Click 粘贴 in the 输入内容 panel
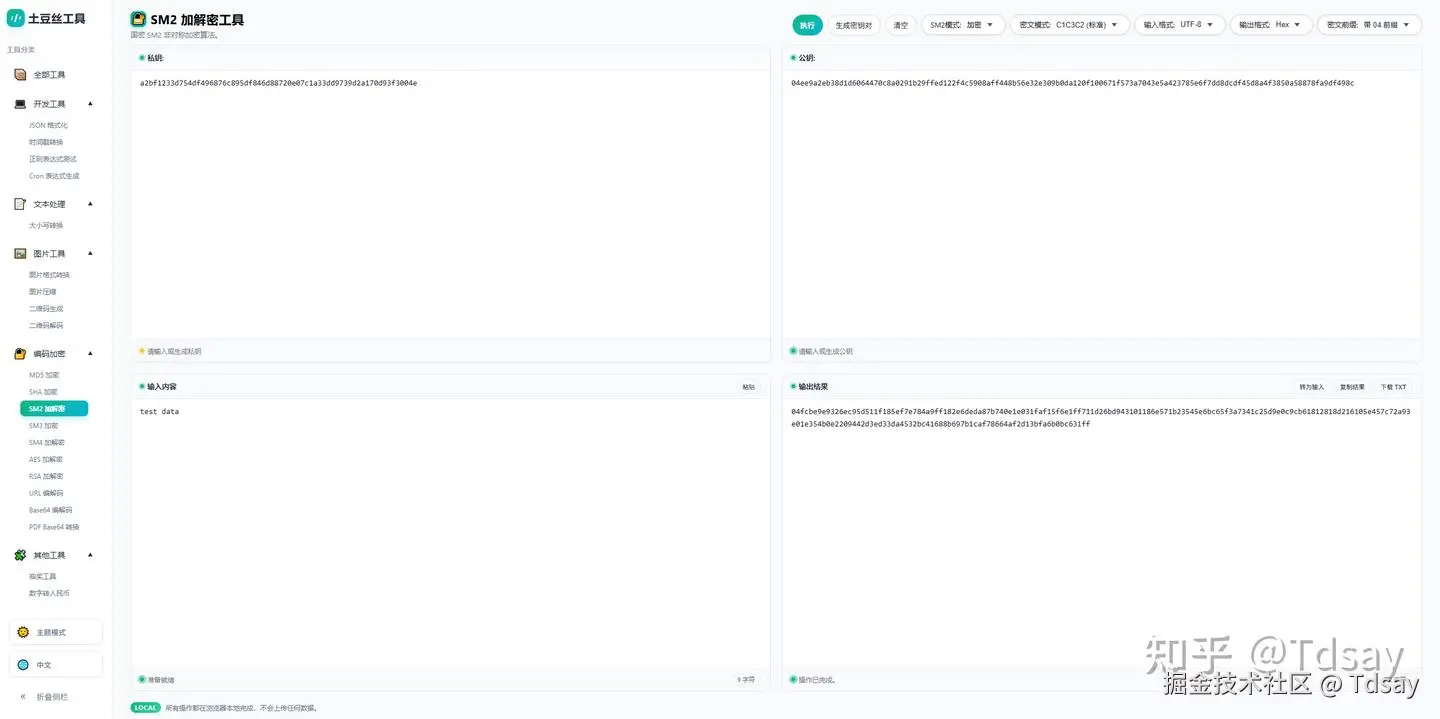1440x719 pixels. (749, 387)
